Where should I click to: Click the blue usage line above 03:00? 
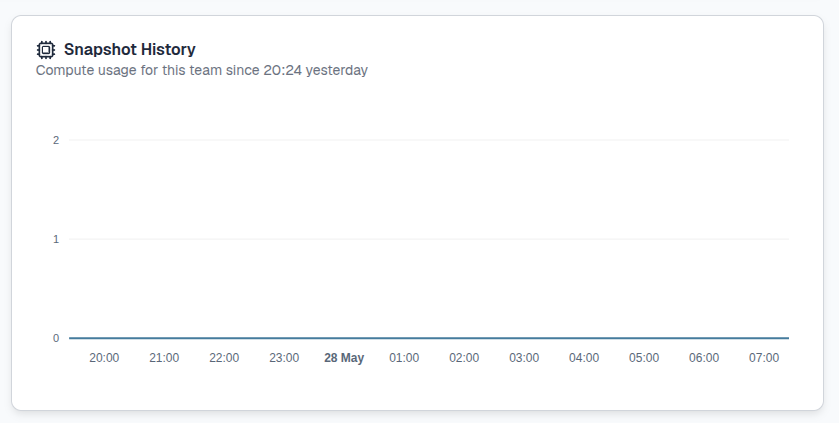(x=524, y=338)
